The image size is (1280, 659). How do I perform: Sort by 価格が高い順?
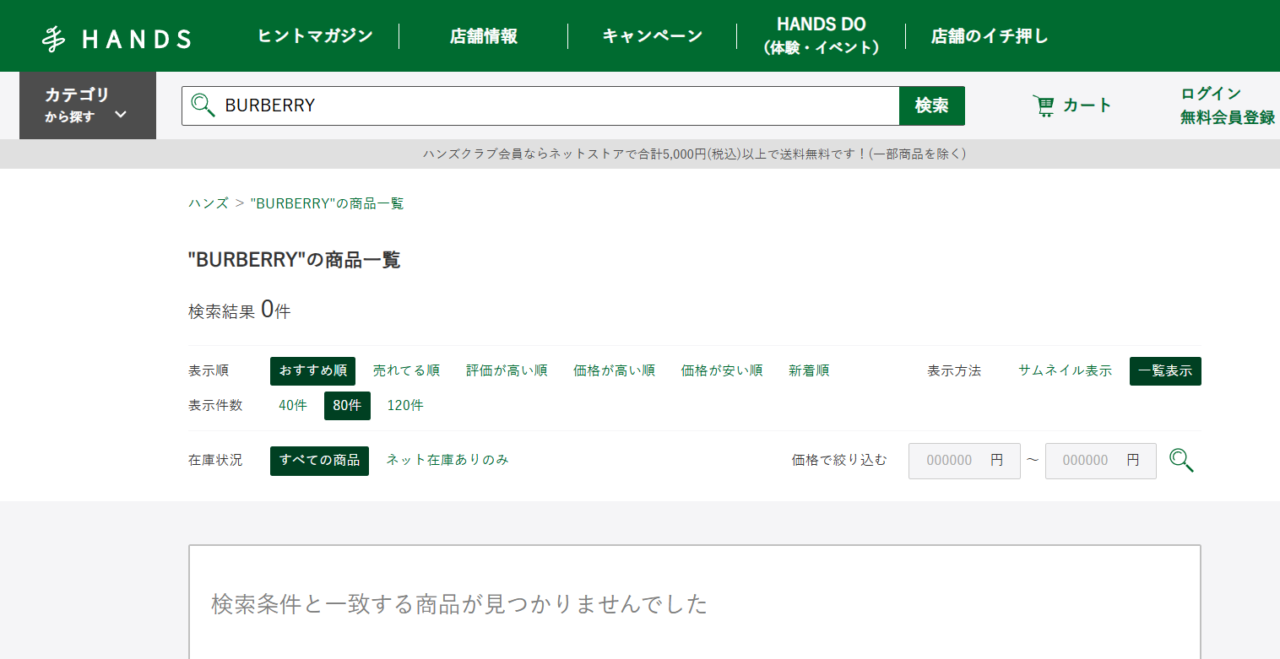614,371
